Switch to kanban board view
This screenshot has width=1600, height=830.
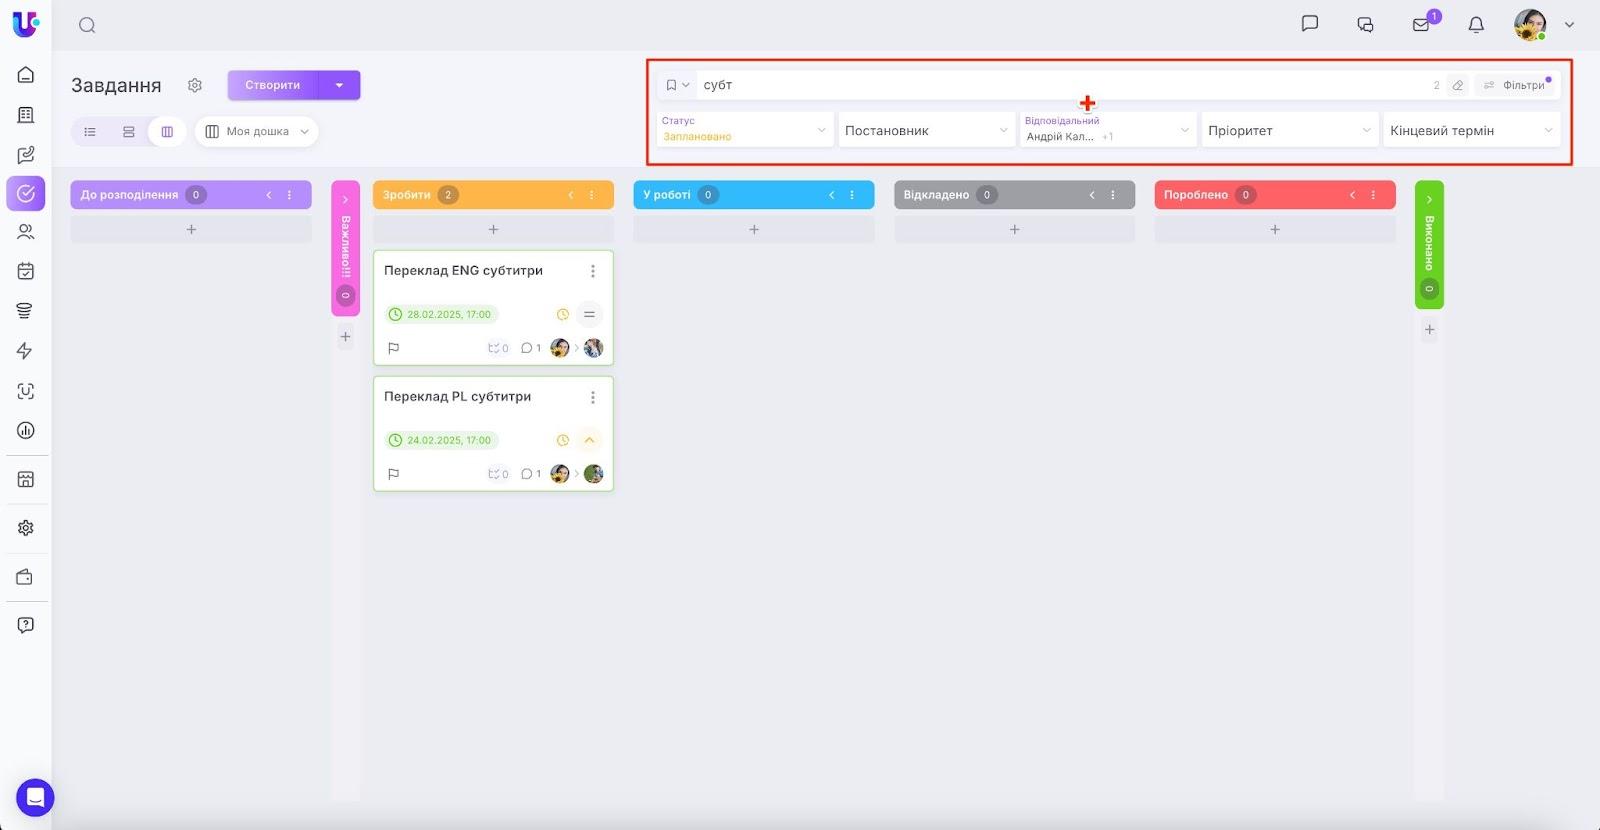pyautogui.click(x=167, y=131)
